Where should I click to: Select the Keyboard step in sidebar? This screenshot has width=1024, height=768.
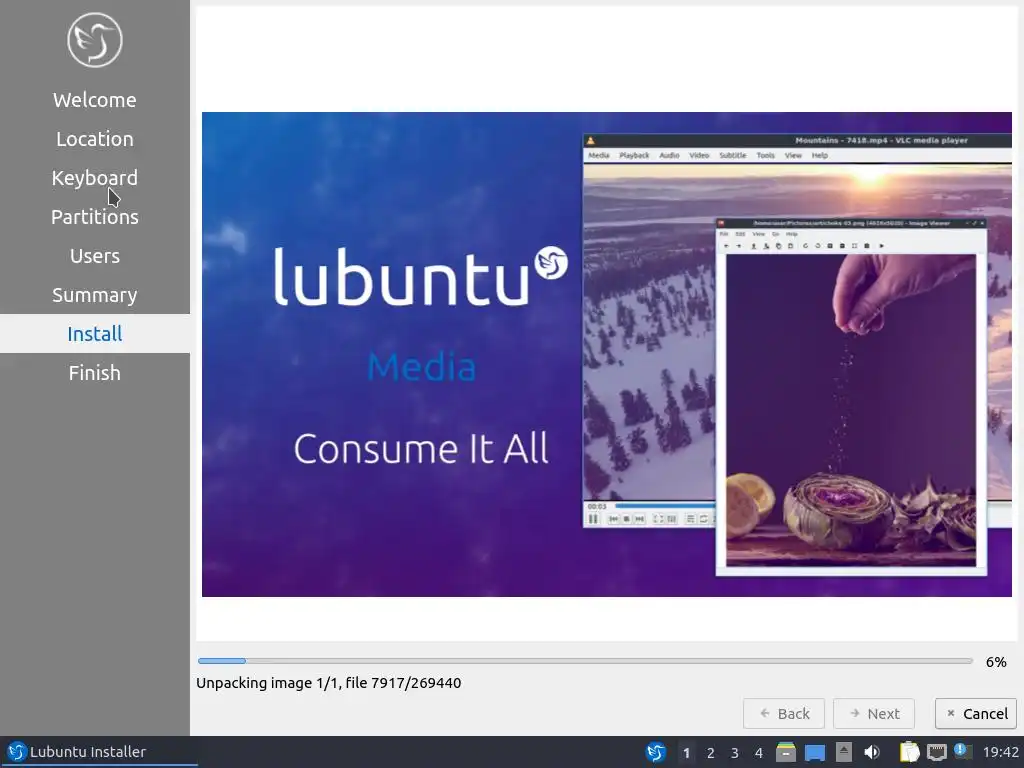pos(95,178)
